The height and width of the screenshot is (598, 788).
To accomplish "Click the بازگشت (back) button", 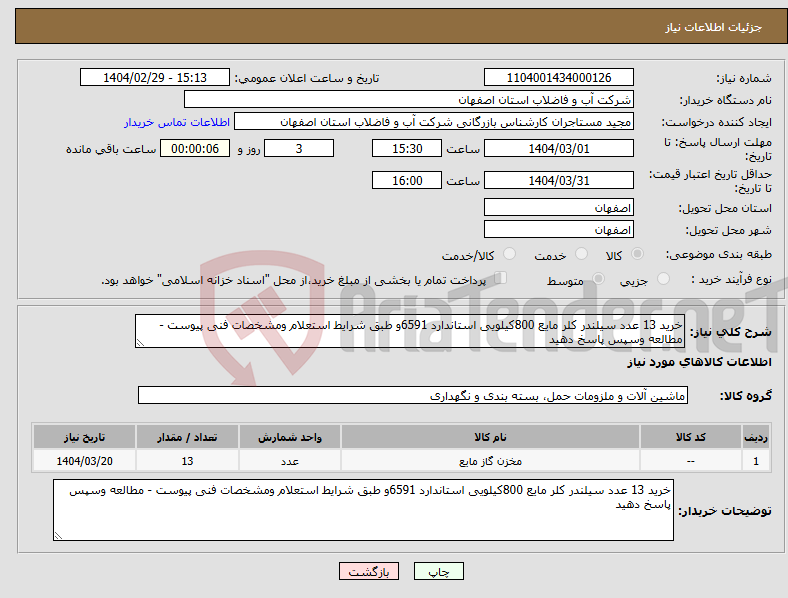I will [369, 571].
